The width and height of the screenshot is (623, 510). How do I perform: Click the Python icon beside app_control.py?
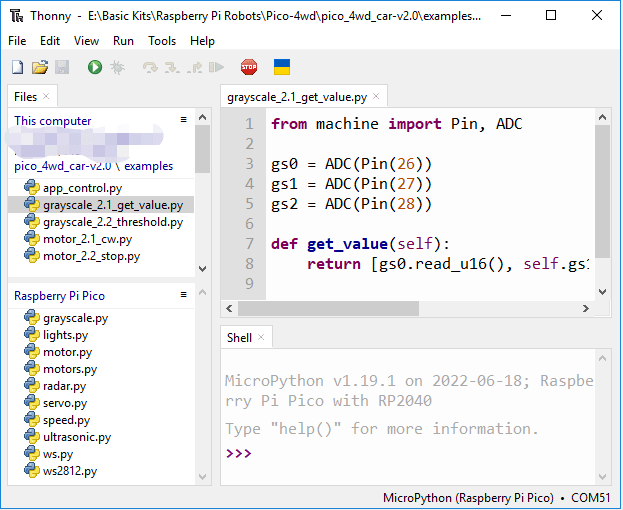click(x=32, y=187)
